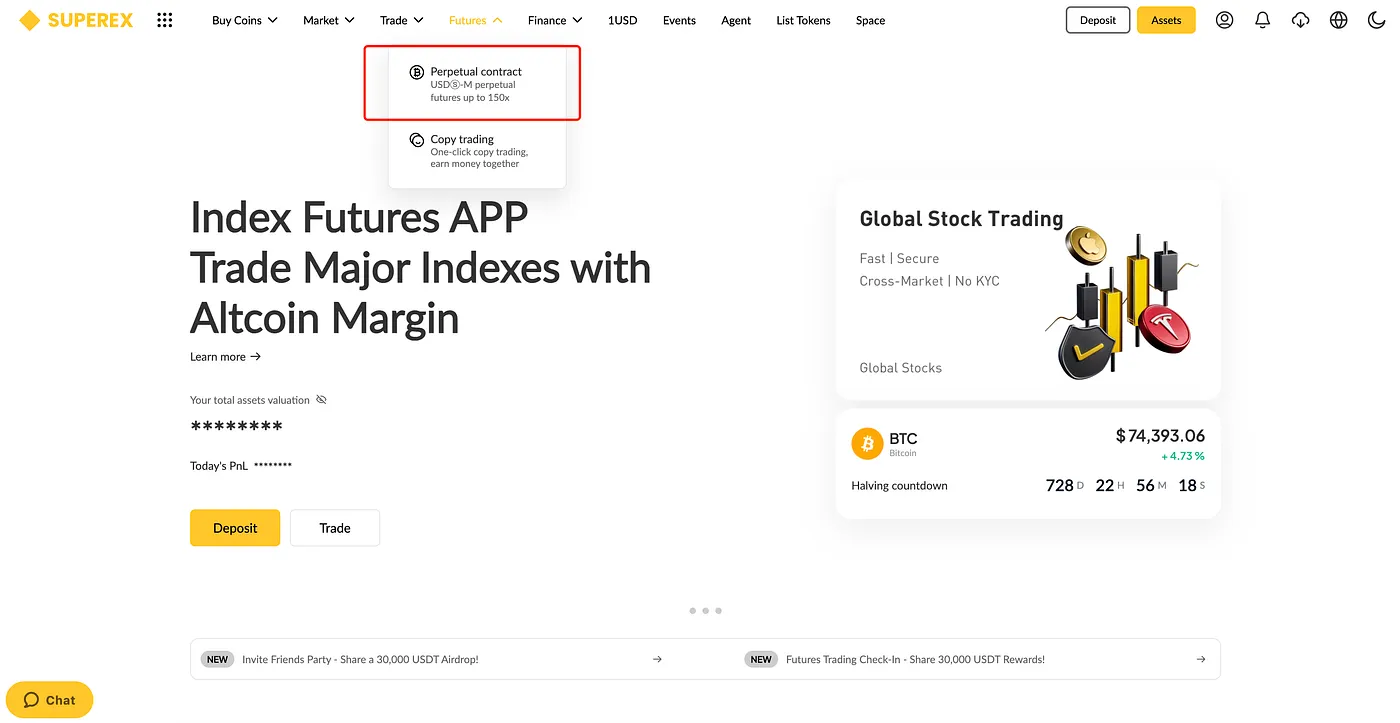Click the Halving countdown label
This screenshot has height=723, width=1400.
(x=899, y=486)
